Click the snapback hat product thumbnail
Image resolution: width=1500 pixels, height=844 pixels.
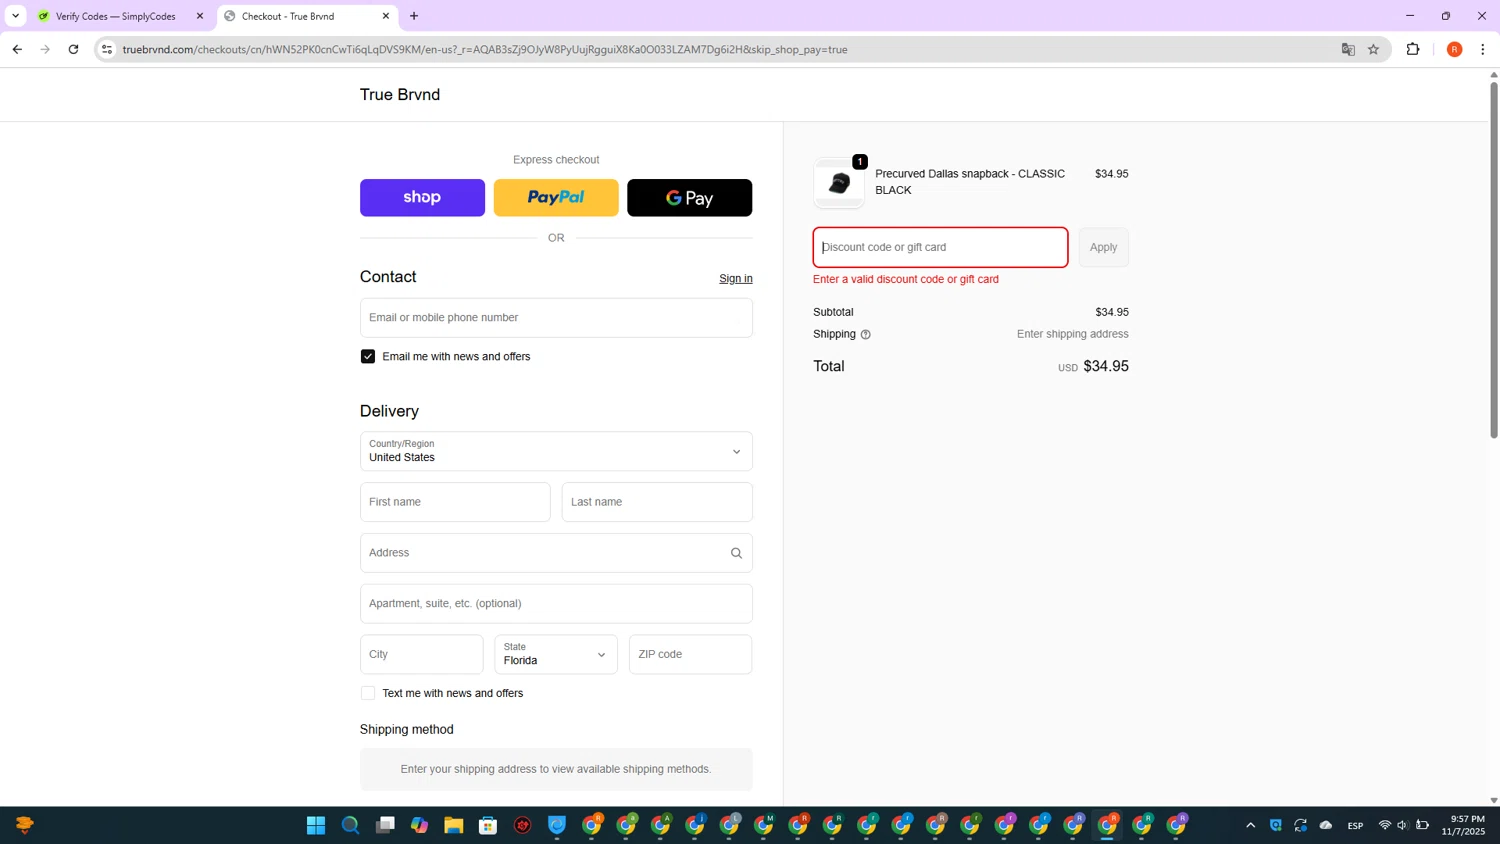(839, 183)
